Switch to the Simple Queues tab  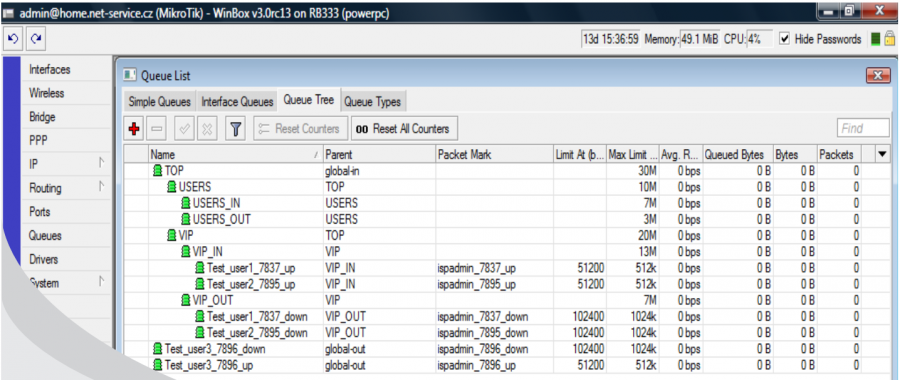(x=160, y=102)
